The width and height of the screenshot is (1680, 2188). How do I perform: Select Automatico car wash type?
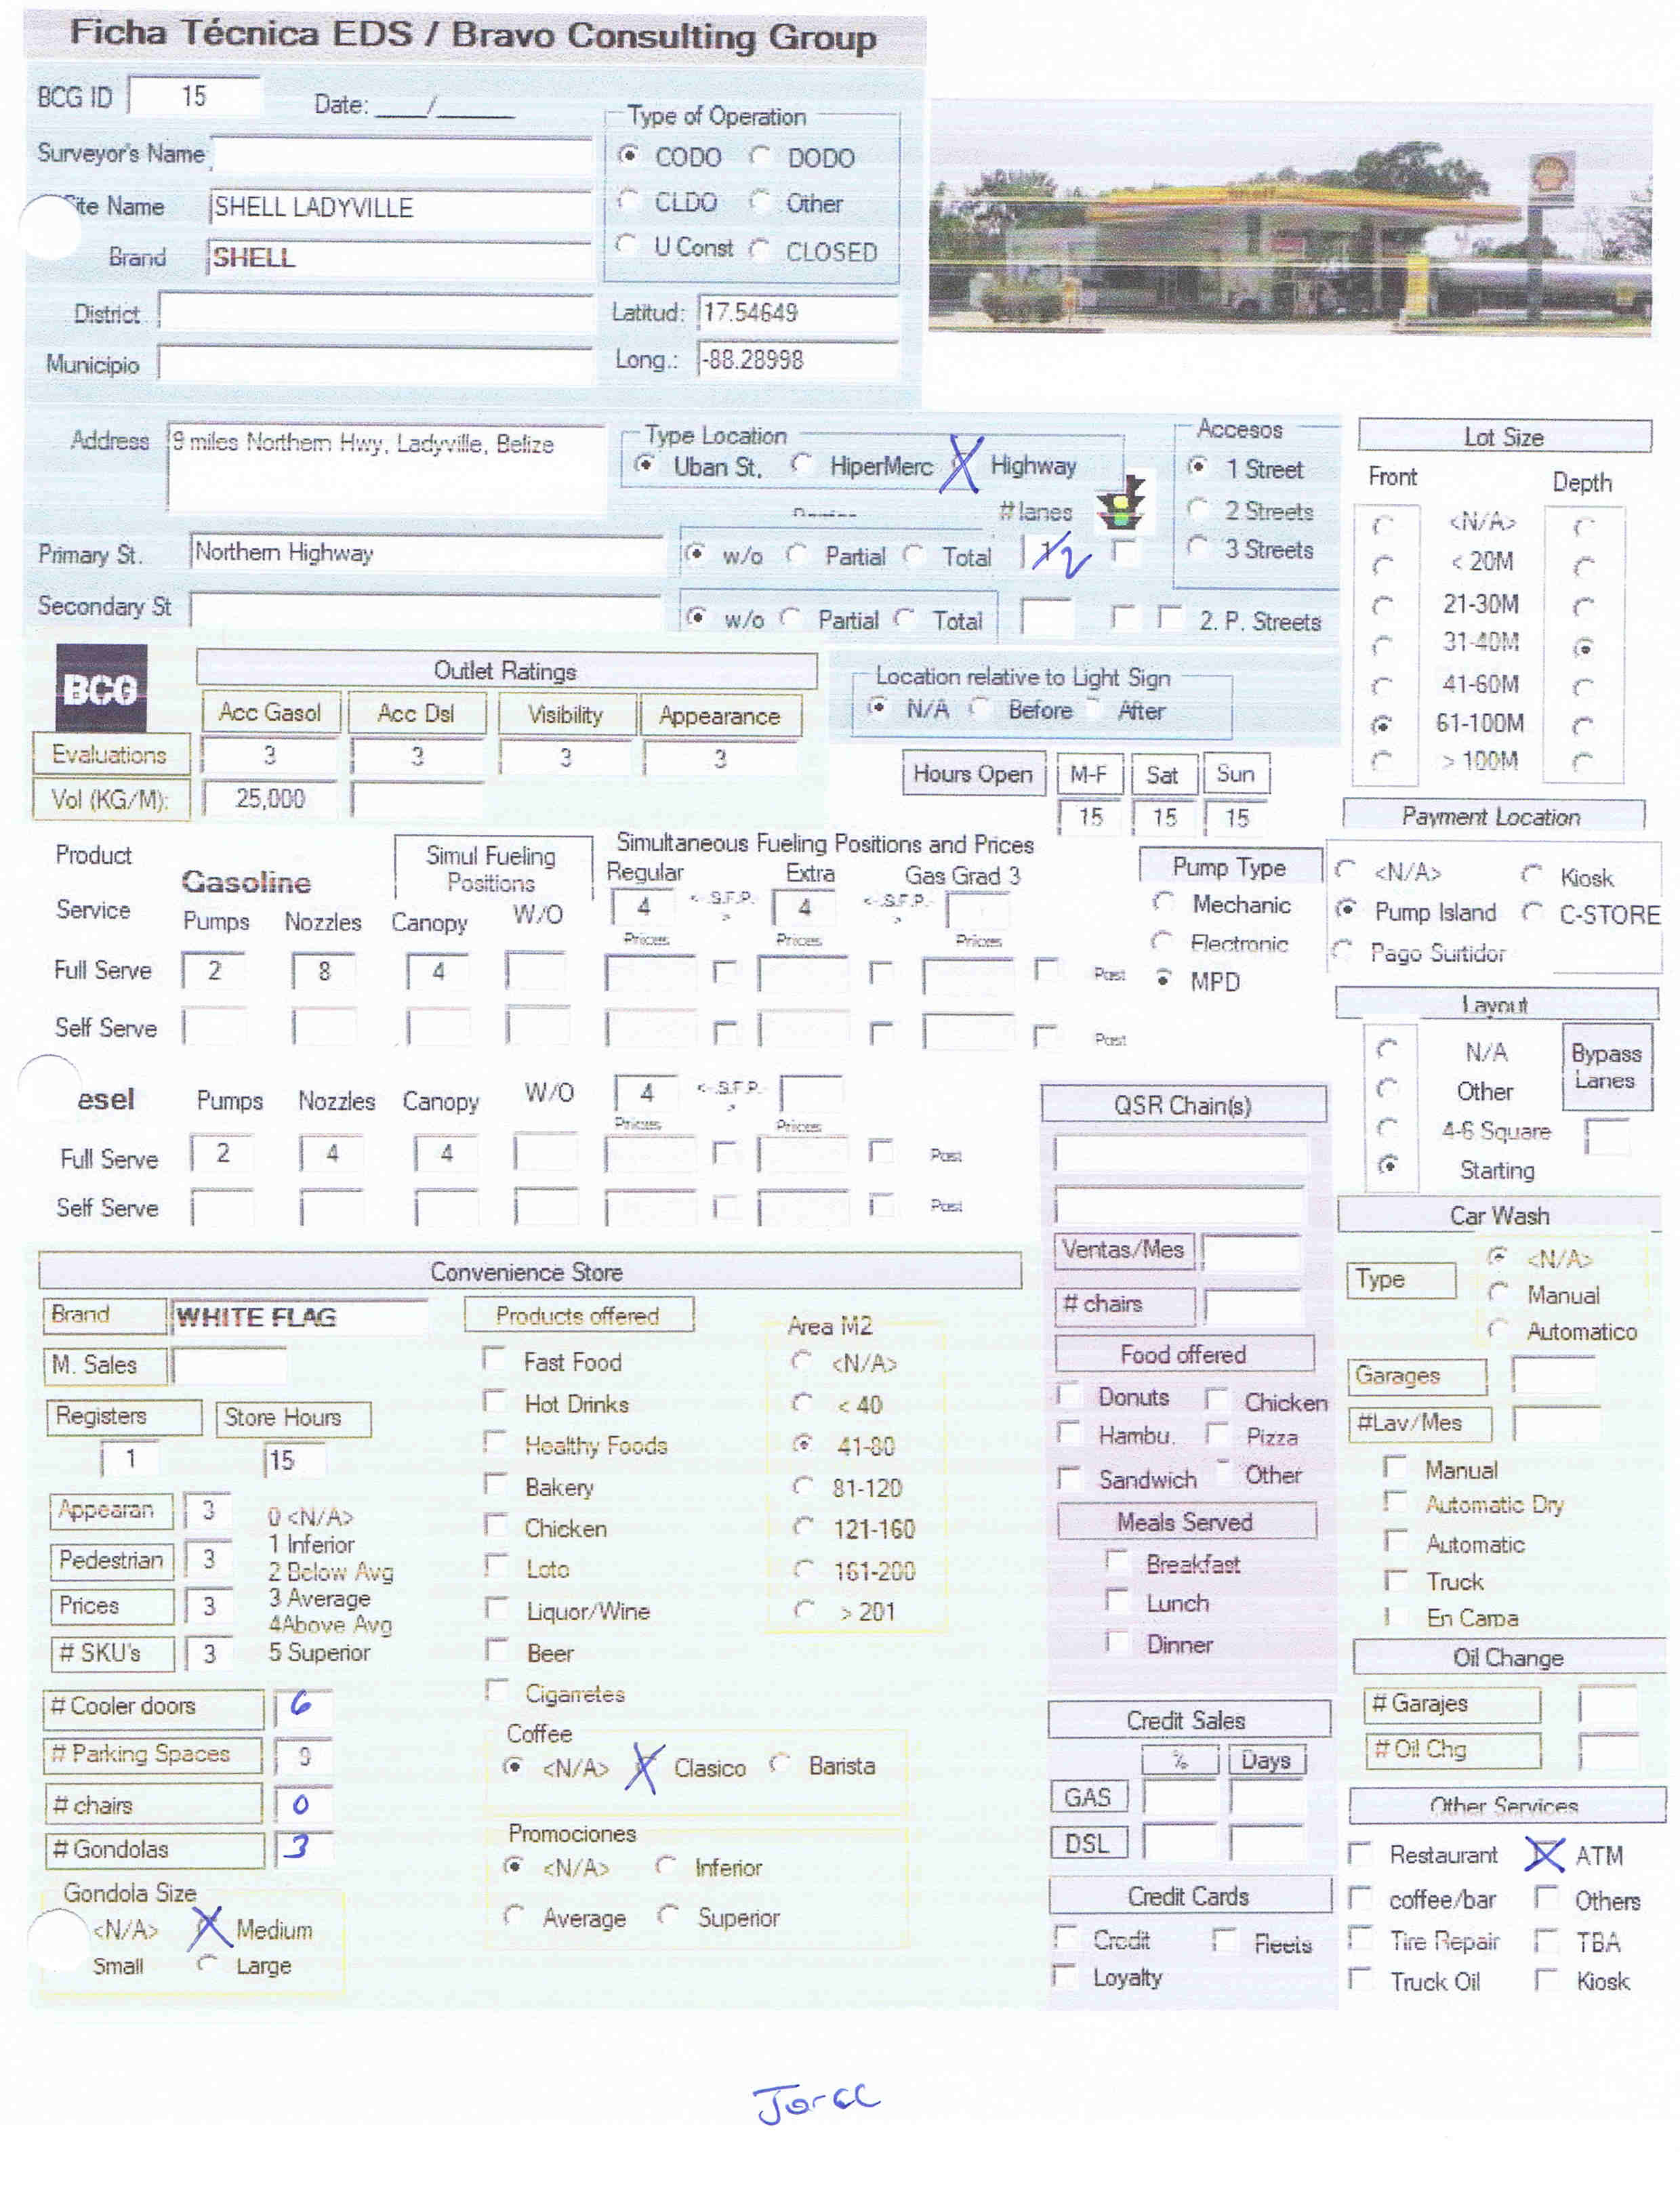(x=1498, y=1330)
